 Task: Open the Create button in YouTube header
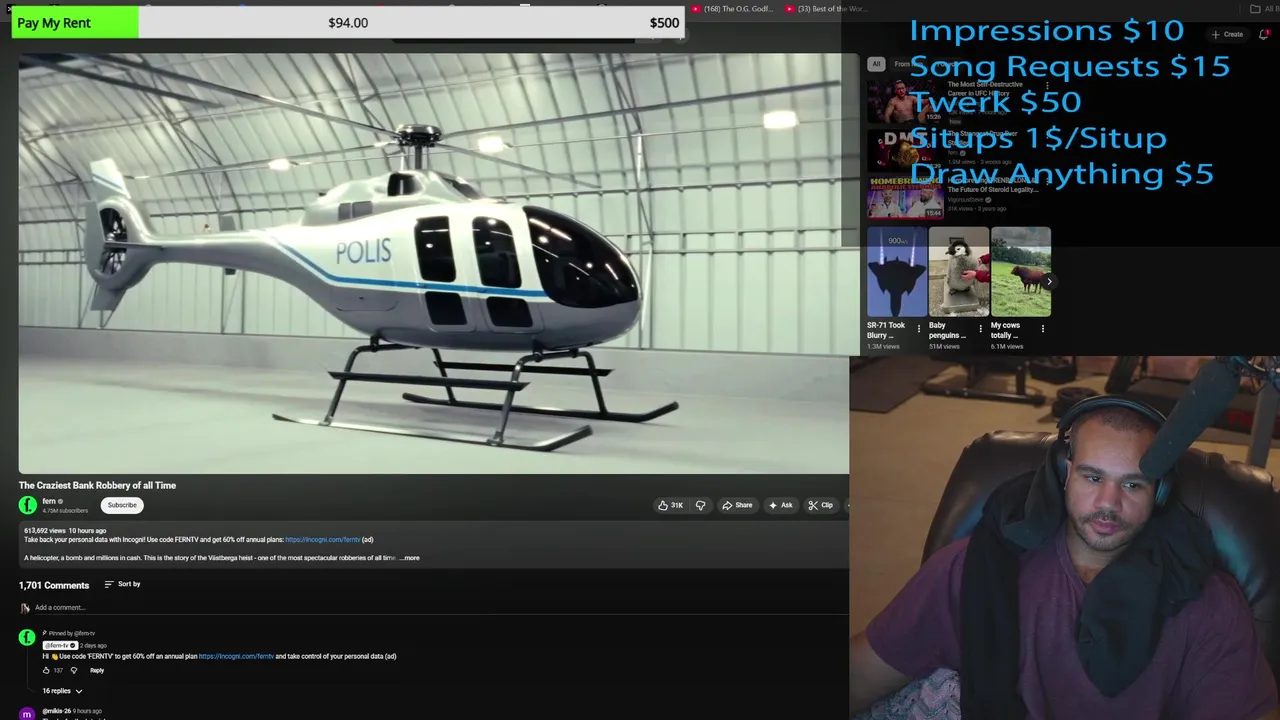point(1227,34)
